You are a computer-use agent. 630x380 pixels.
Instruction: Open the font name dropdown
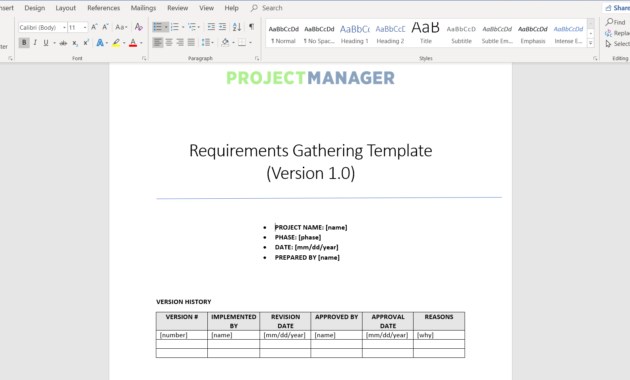click(x=64, y=27)
